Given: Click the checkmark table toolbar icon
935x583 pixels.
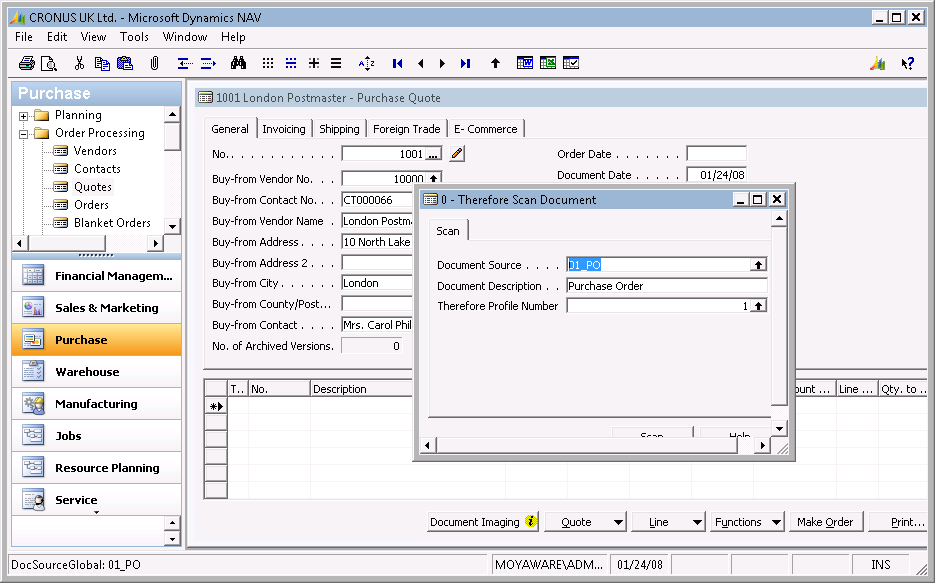Looking at the screenshot, I should tap(571, 63).
